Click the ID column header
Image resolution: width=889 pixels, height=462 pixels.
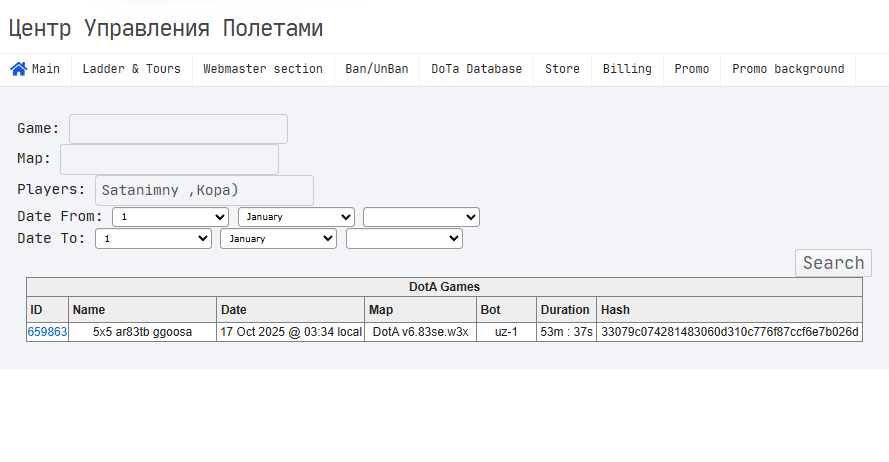click(48, 310)
